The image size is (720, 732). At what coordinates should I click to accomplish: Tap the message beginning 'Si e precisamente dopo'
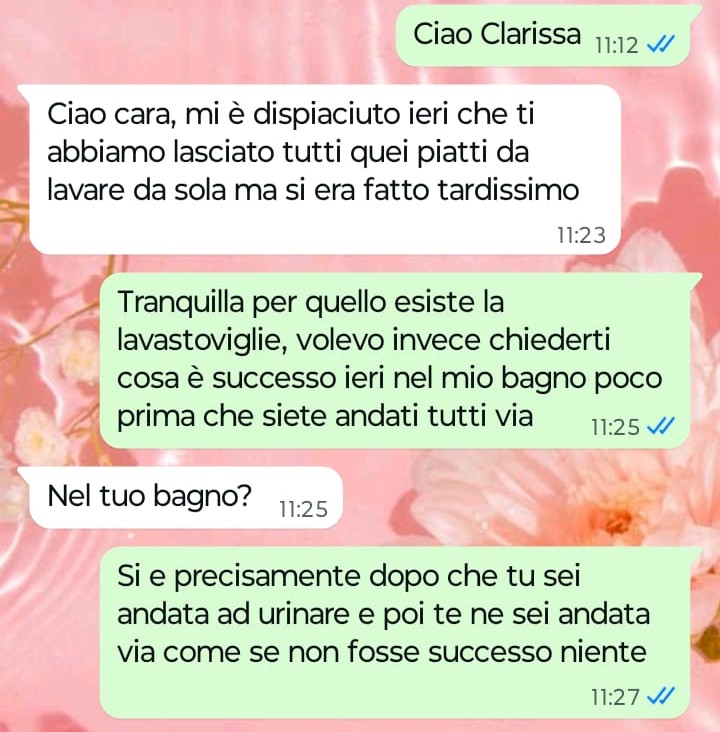point(395,633)
